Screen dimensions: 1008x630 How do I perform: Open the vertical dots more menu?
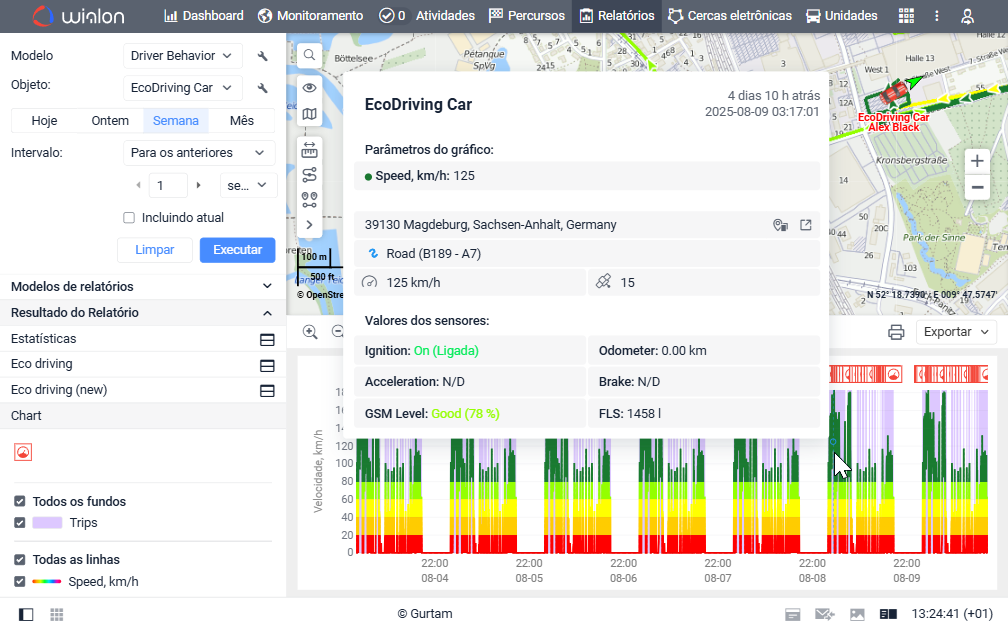[x=937, y=16]
